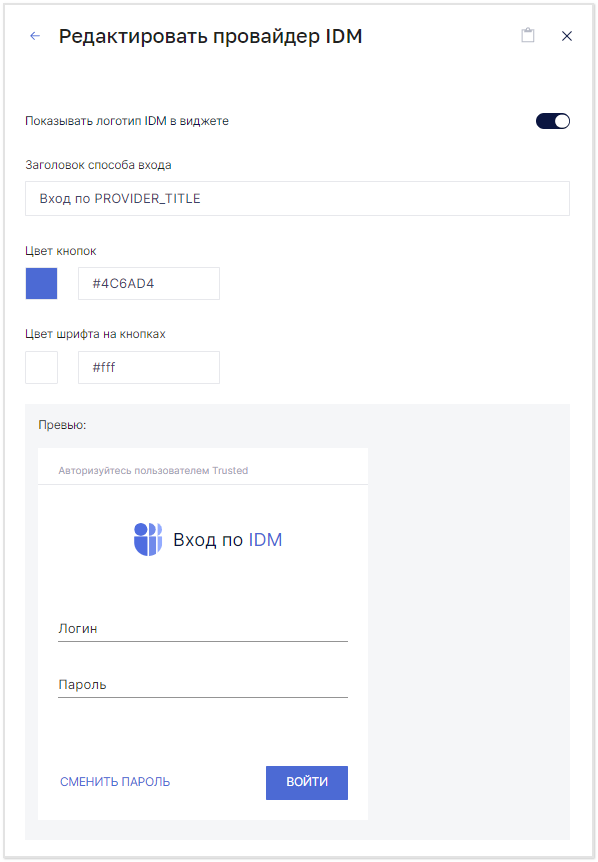Click the 'Вход по IDM' preview heading
The height and width of the screenshot is (862, 598).
coord(228,540)
